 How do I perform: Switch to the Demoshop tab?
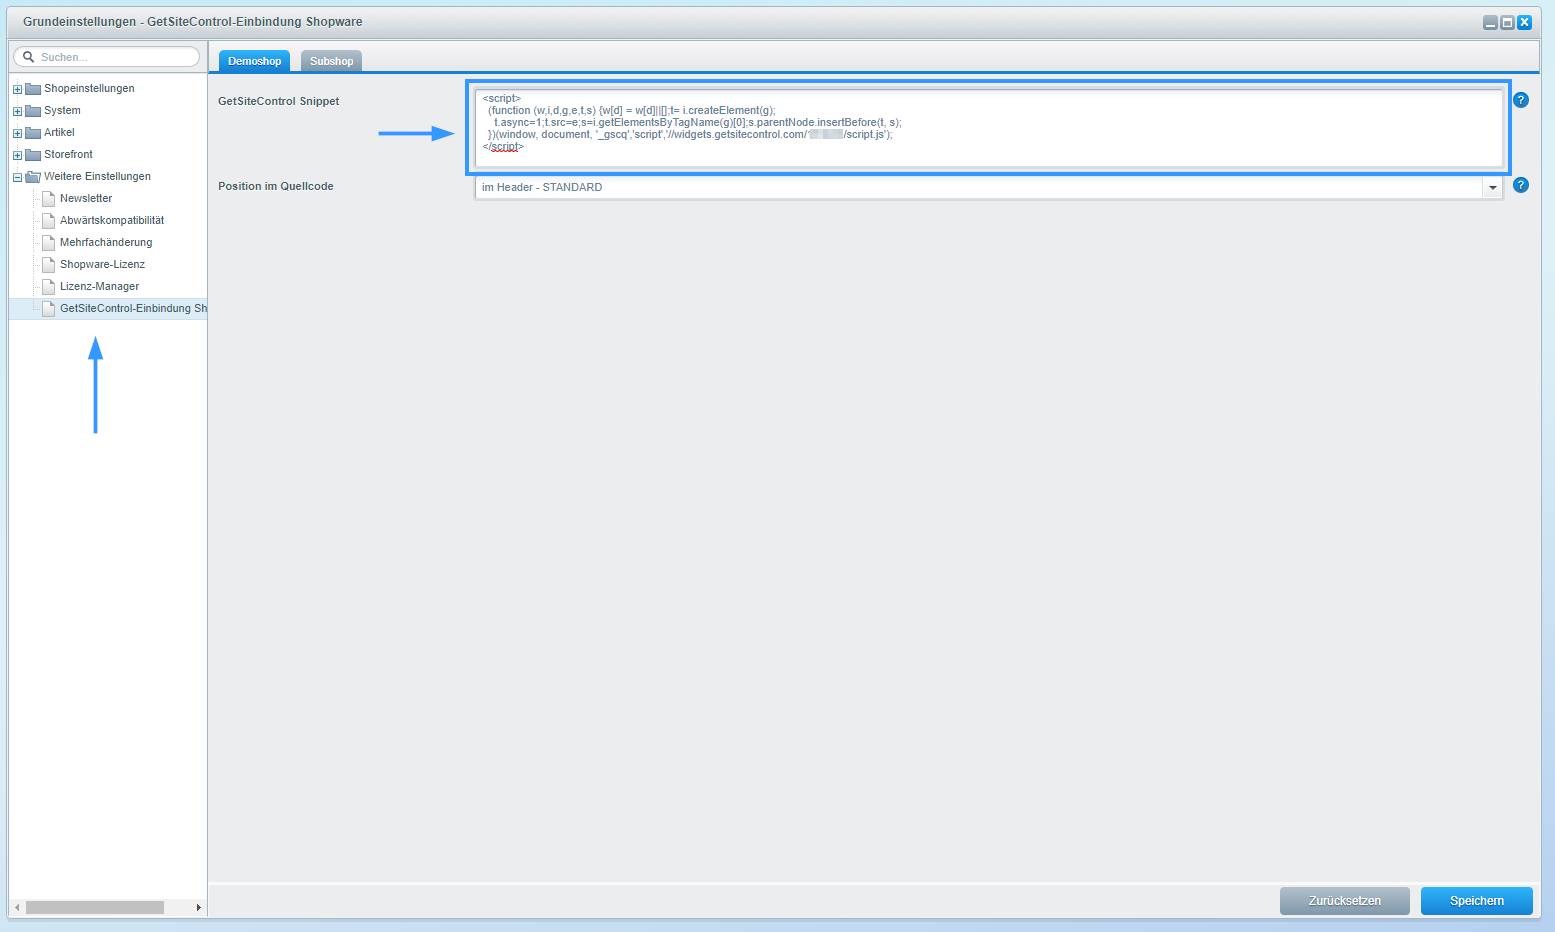pyautogui.click(x=254, y=61)
